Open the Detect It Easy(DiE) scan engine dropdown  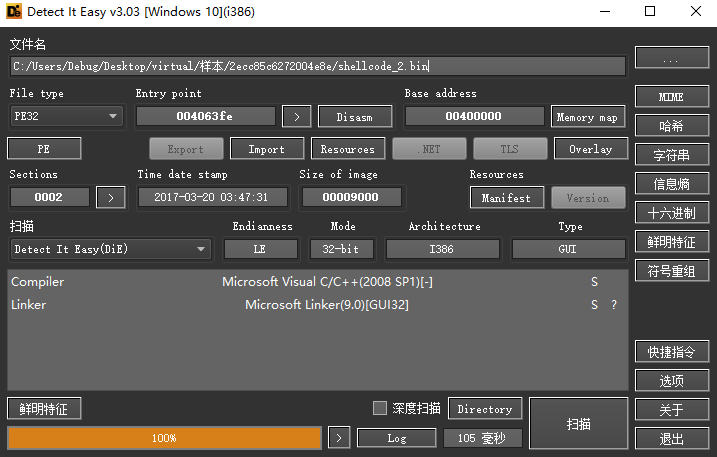coord(110,249)
